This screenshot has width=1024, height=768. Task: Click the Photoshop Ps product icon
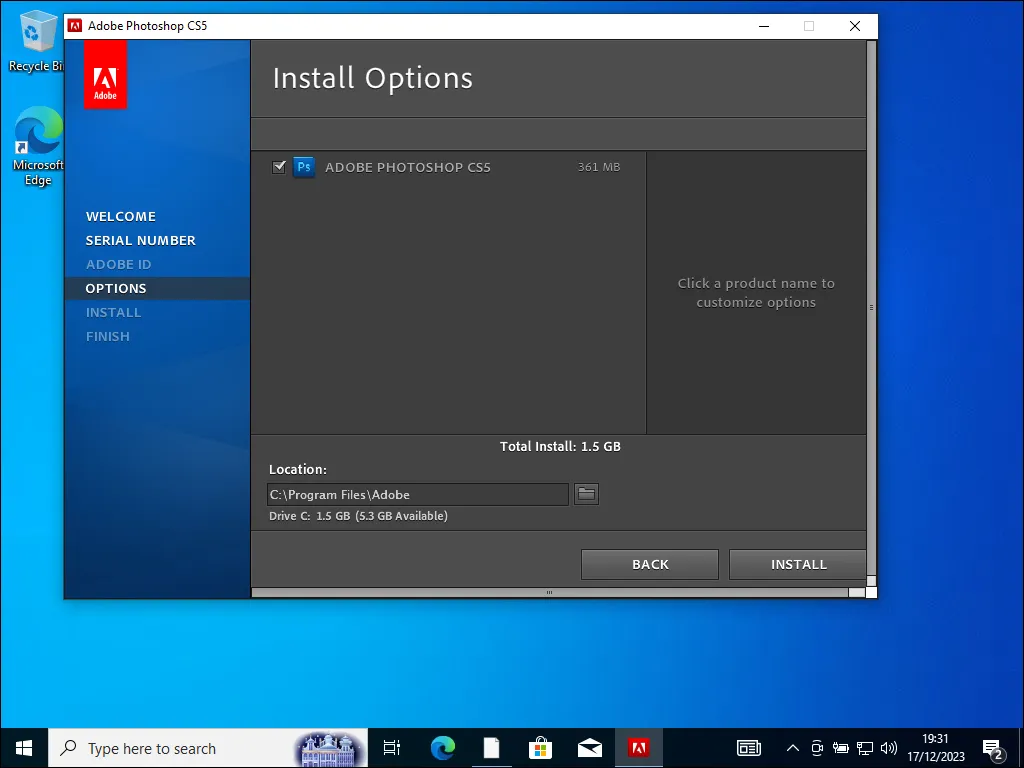pyautogui.click(x=304, y=167)
